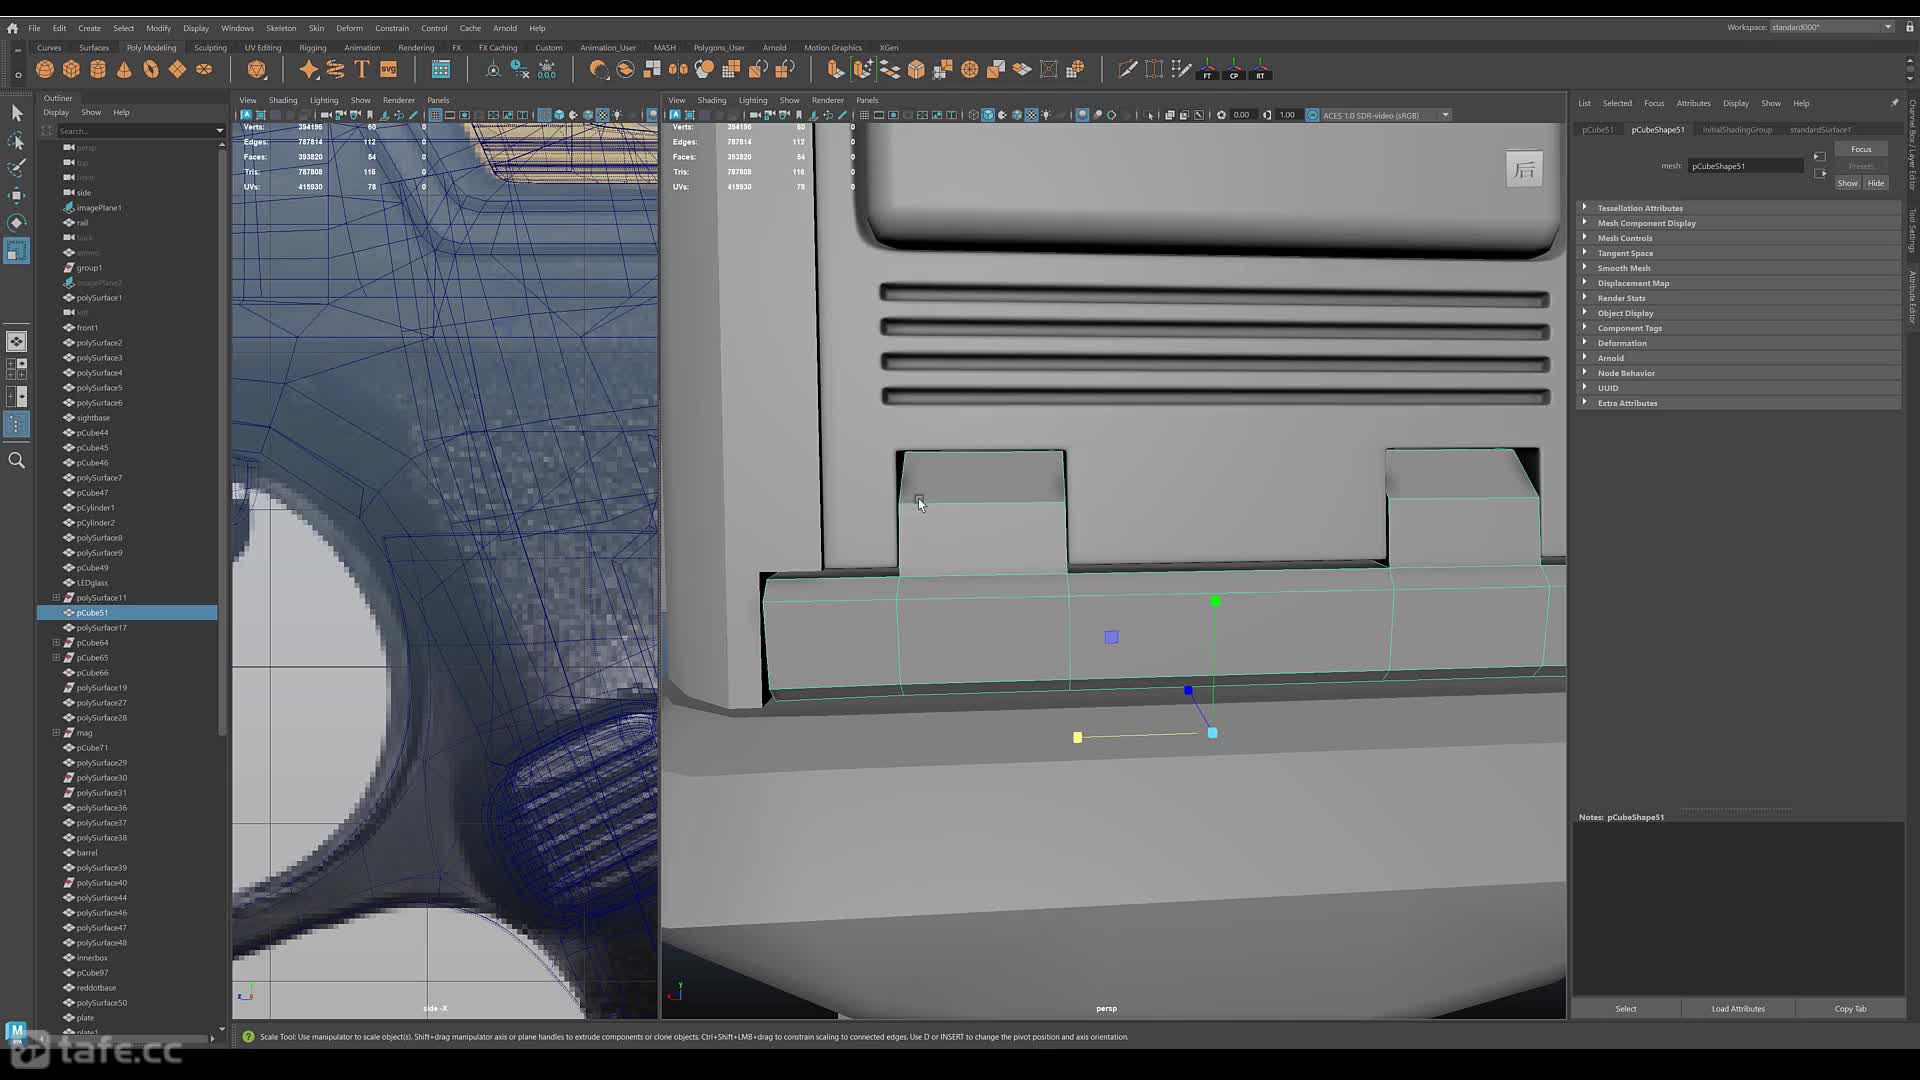
Task: Click the Load Attributes button
Action: (x=1738, y=1008)
